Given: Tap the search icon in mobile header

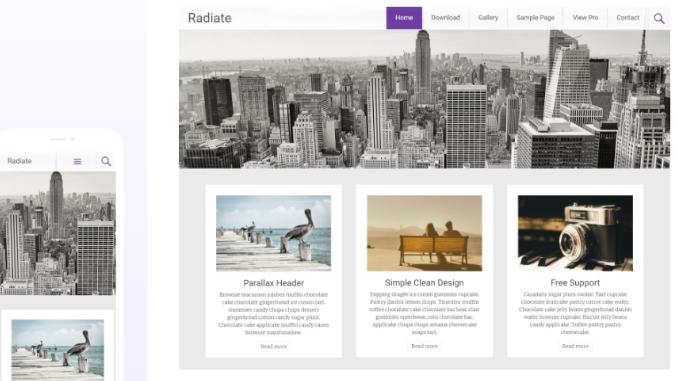Looking at the screenshot, I should coord(106,162).
